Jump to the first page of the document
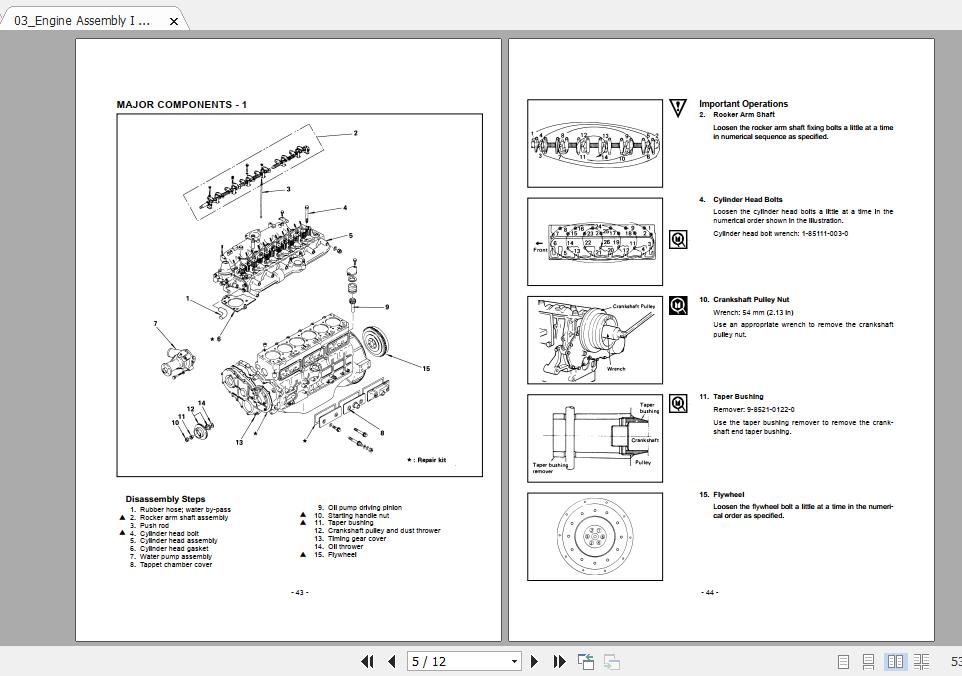This screenshot has height=676, width=962. pos(368,661)
